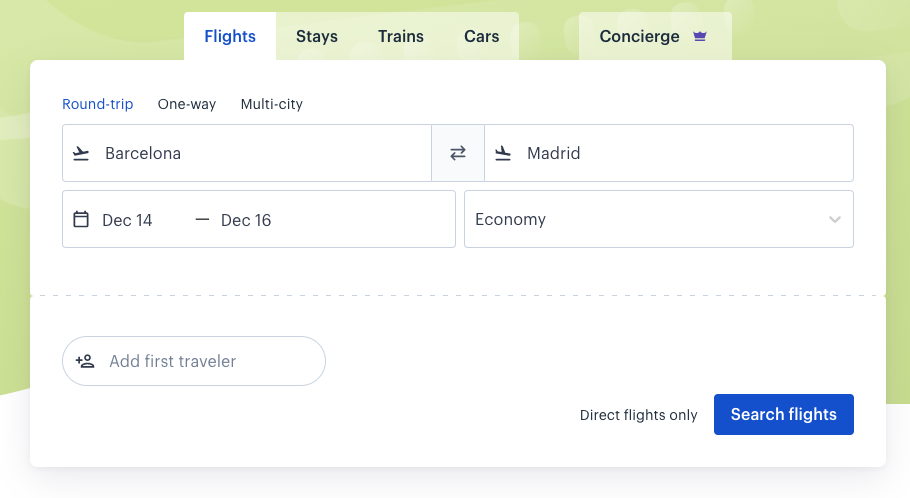The width and height of the screenshot is (910, 498).
Task: Open the Concierge tab
Action: click(655, 36)
